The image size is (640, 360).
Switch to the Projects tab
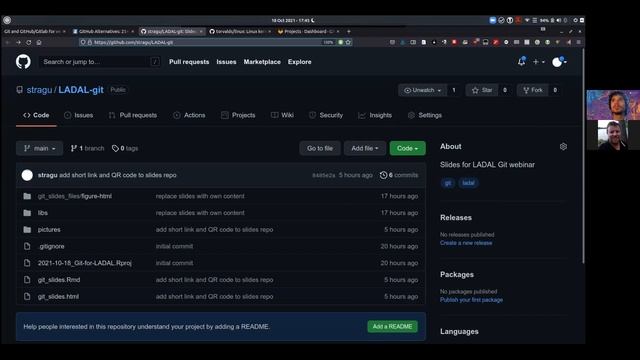coord(238,116)
